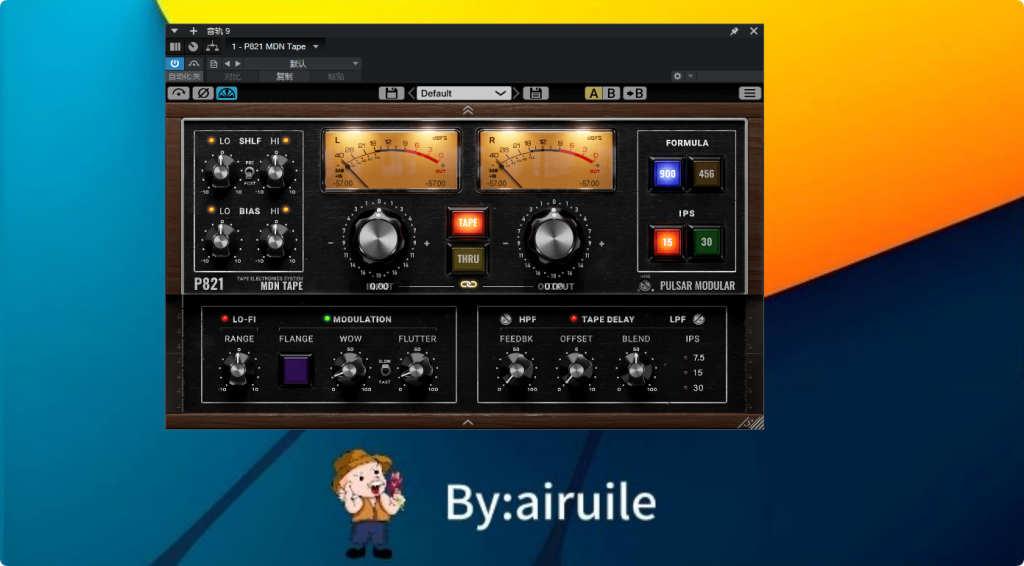Click the large input gain knob
Viewport: 1024px width, 566px height.
click(378, 240)
